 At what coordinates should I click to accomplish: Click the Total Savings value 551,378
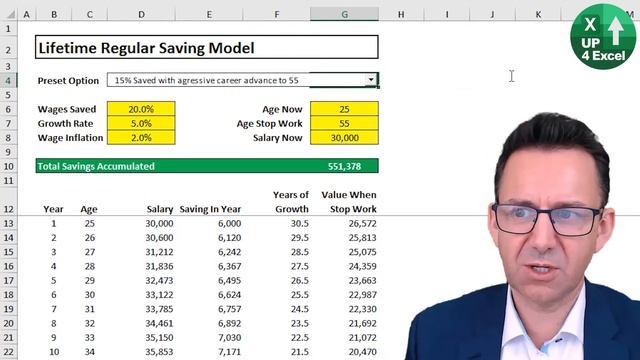[x=344, y=166]
